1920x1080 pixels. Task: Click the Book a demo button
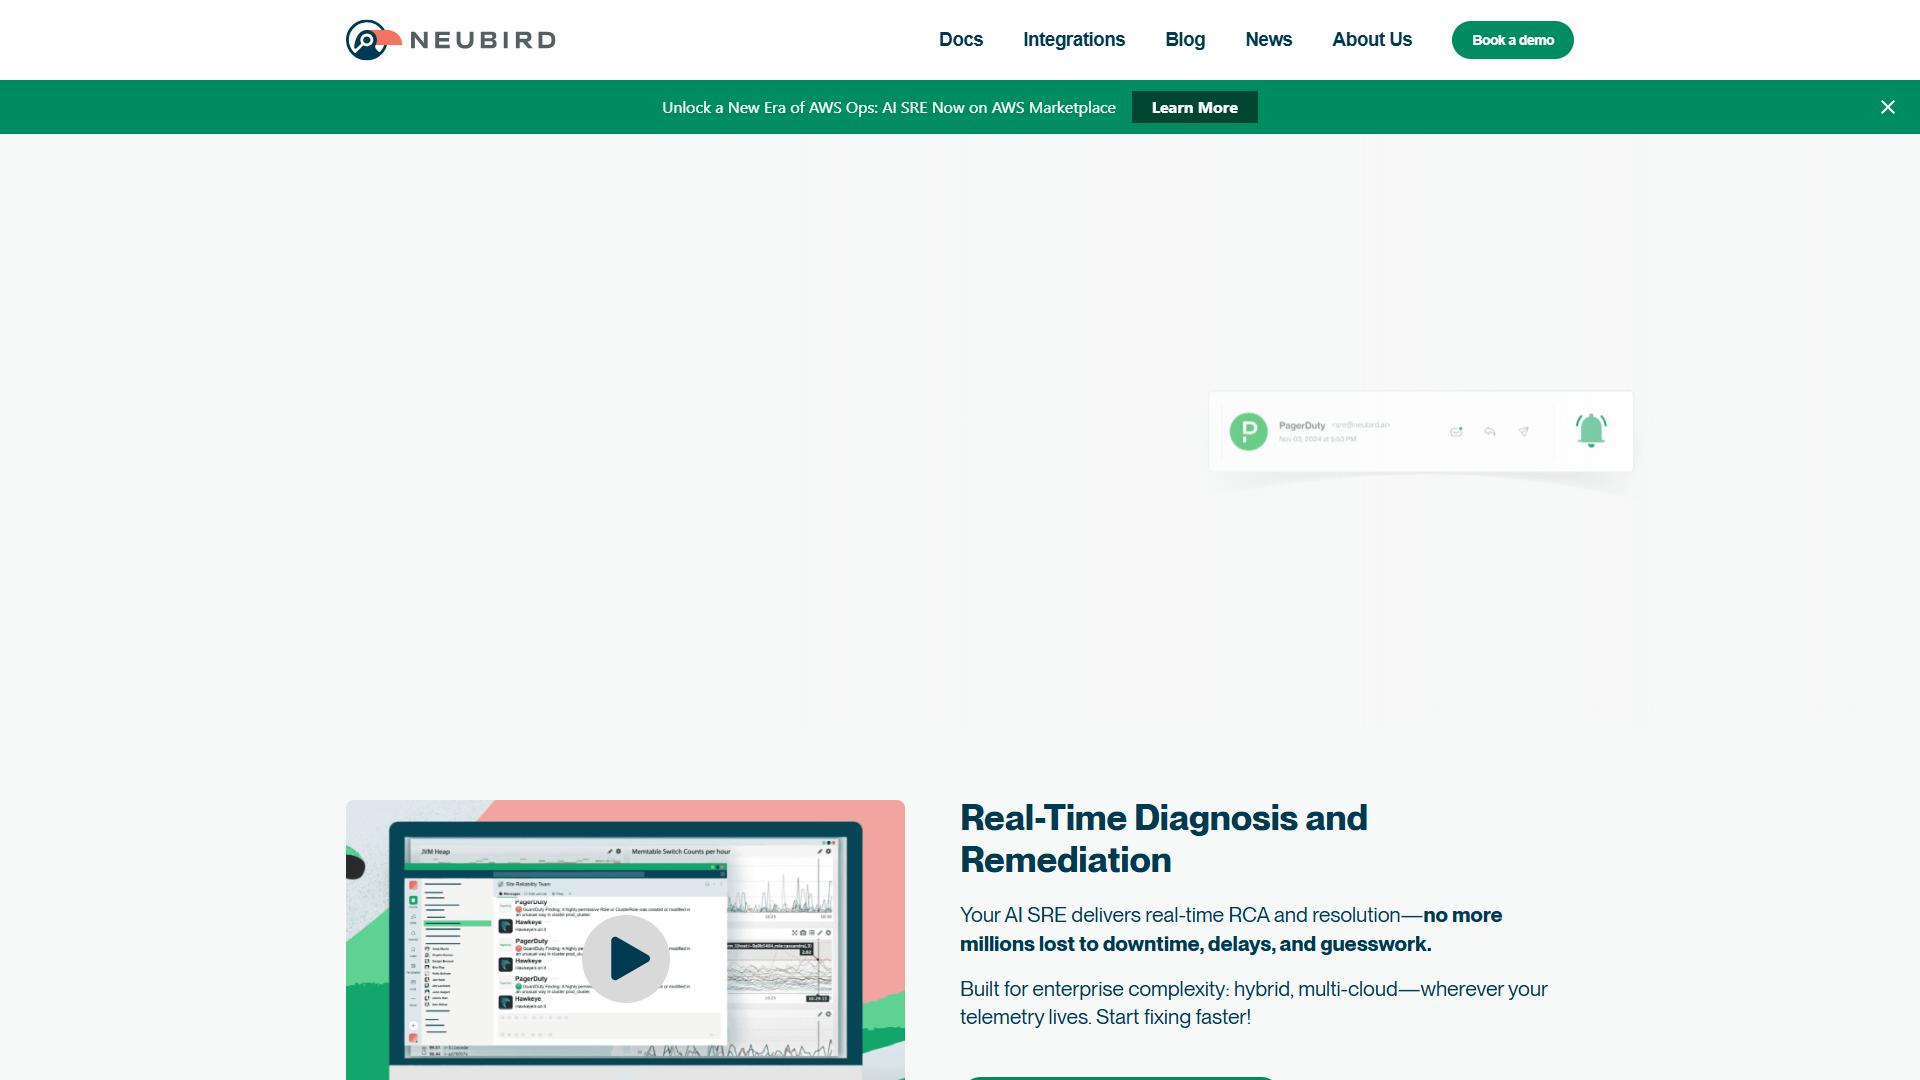click(1512, 40)
